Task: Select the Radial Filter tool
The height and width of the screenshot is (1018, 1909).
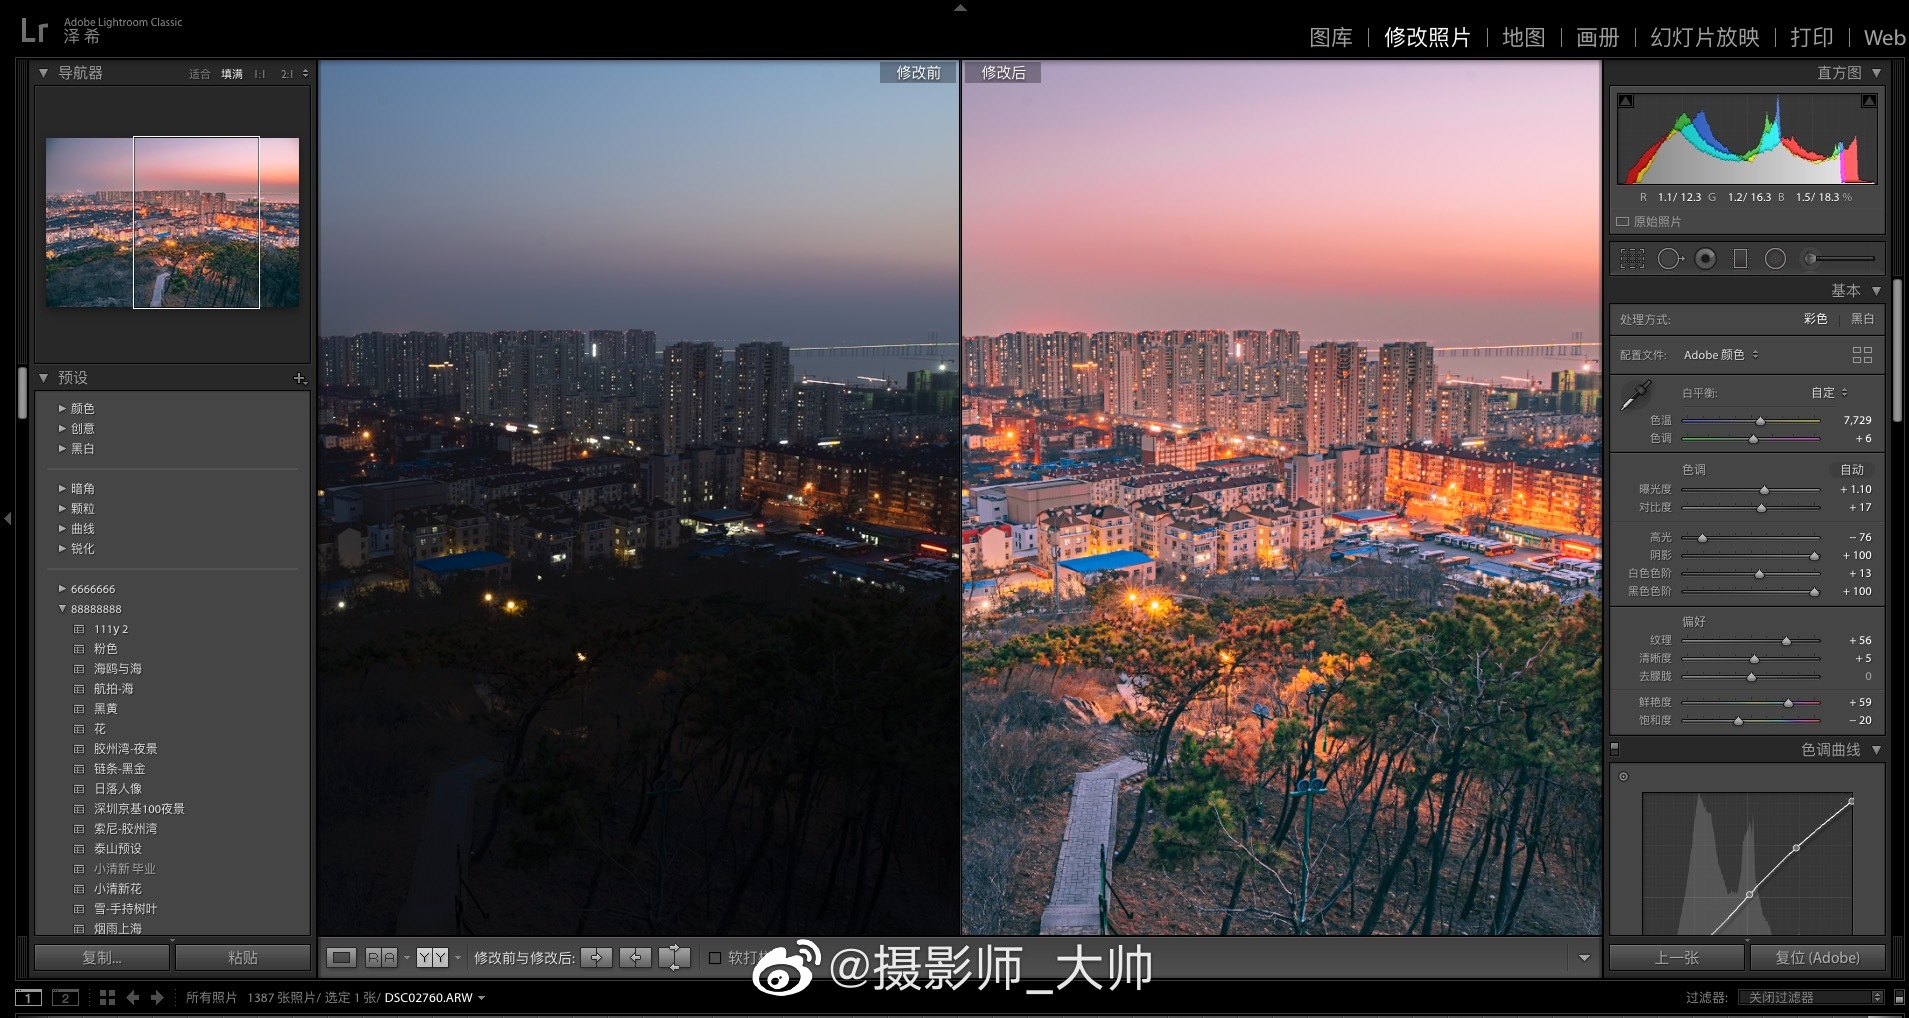Action: click(1776, 259)
